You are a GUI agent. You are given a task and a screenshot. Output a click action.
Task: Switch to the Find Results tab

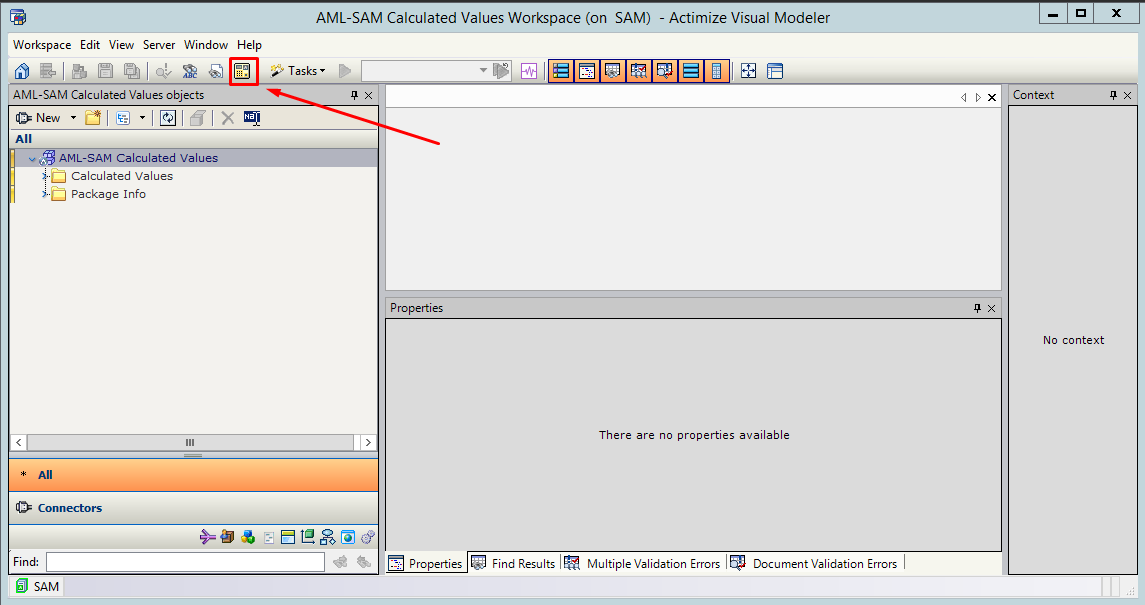514,563
